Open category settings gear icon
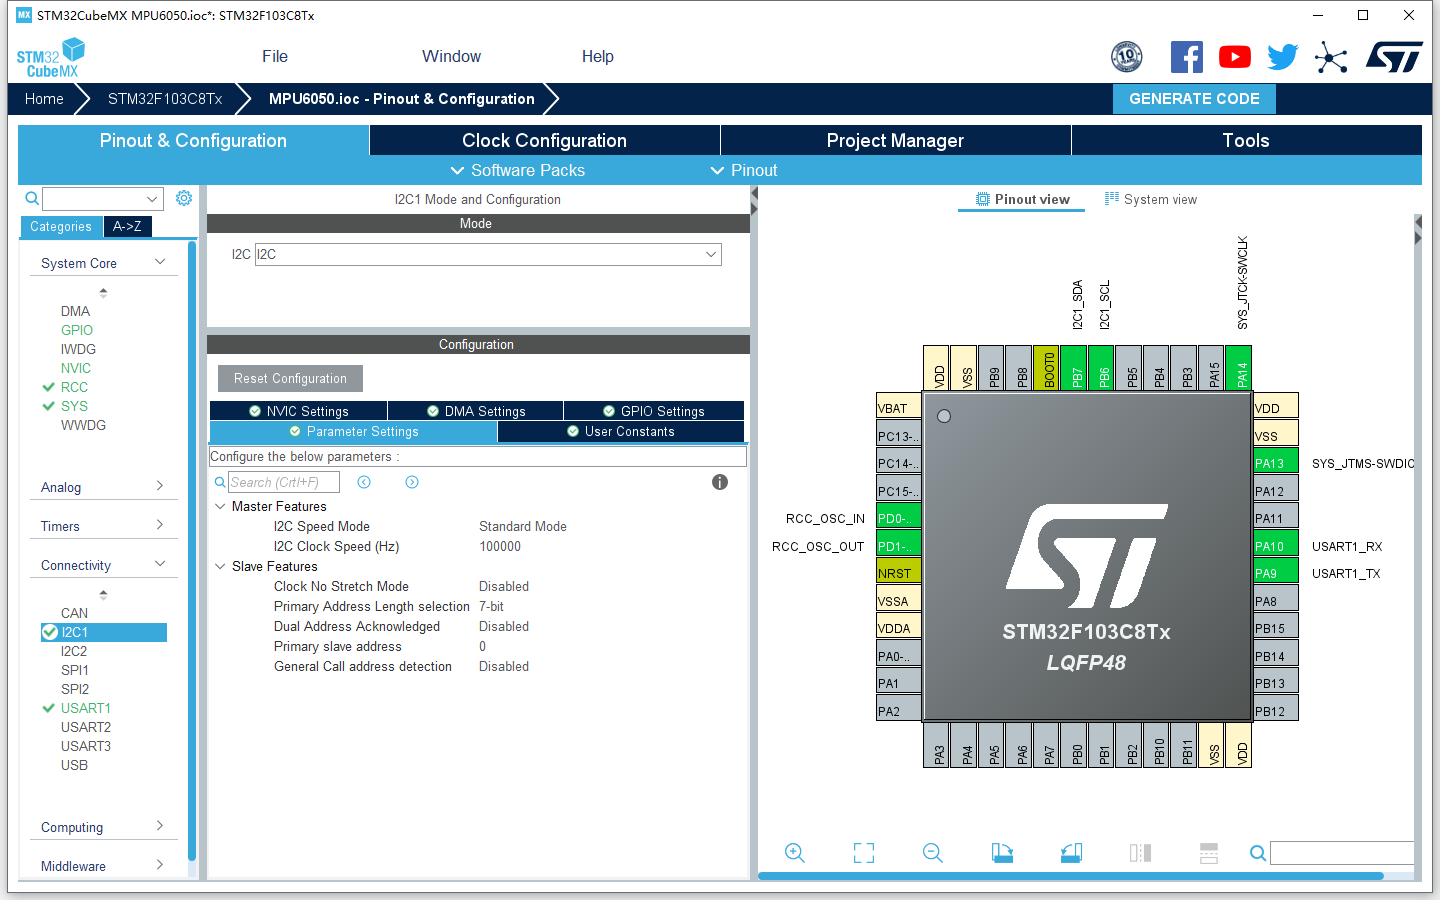Viewport: 1440px width, 900px height. 184,198
